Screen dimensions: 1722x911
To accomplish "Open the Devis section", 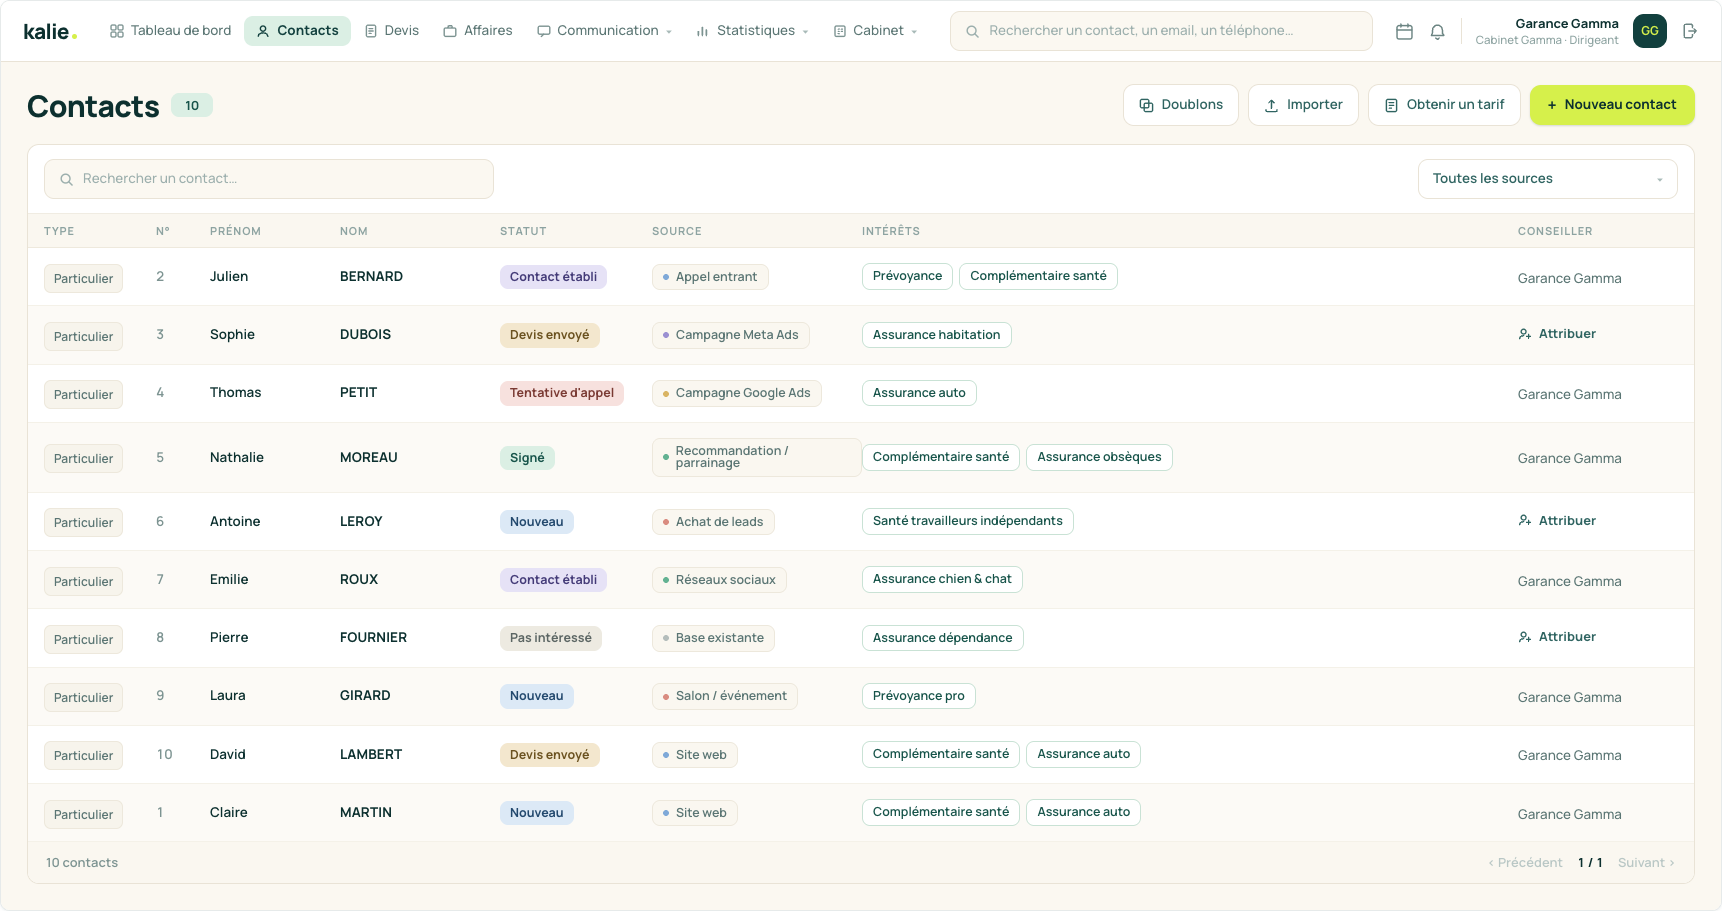I will point(392,31).
